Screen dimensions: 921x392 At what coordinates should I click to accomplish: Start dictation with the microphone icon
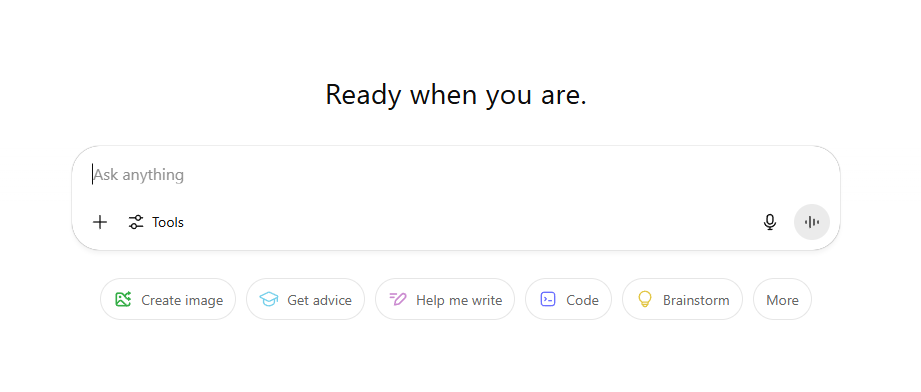pos(769,222)
